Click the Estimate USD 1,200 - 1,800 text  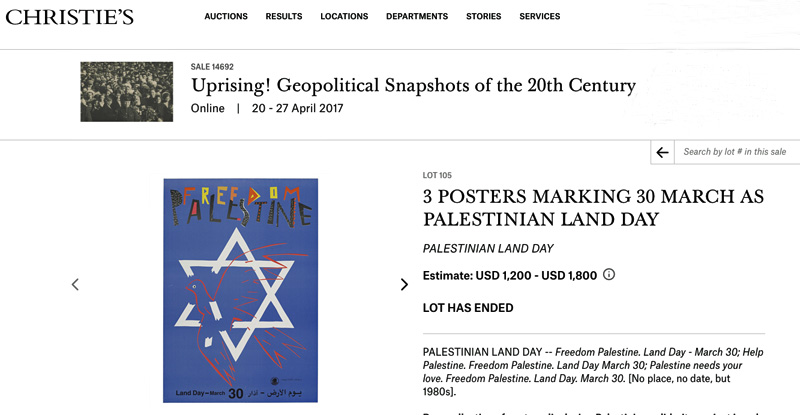pos(510,276)
